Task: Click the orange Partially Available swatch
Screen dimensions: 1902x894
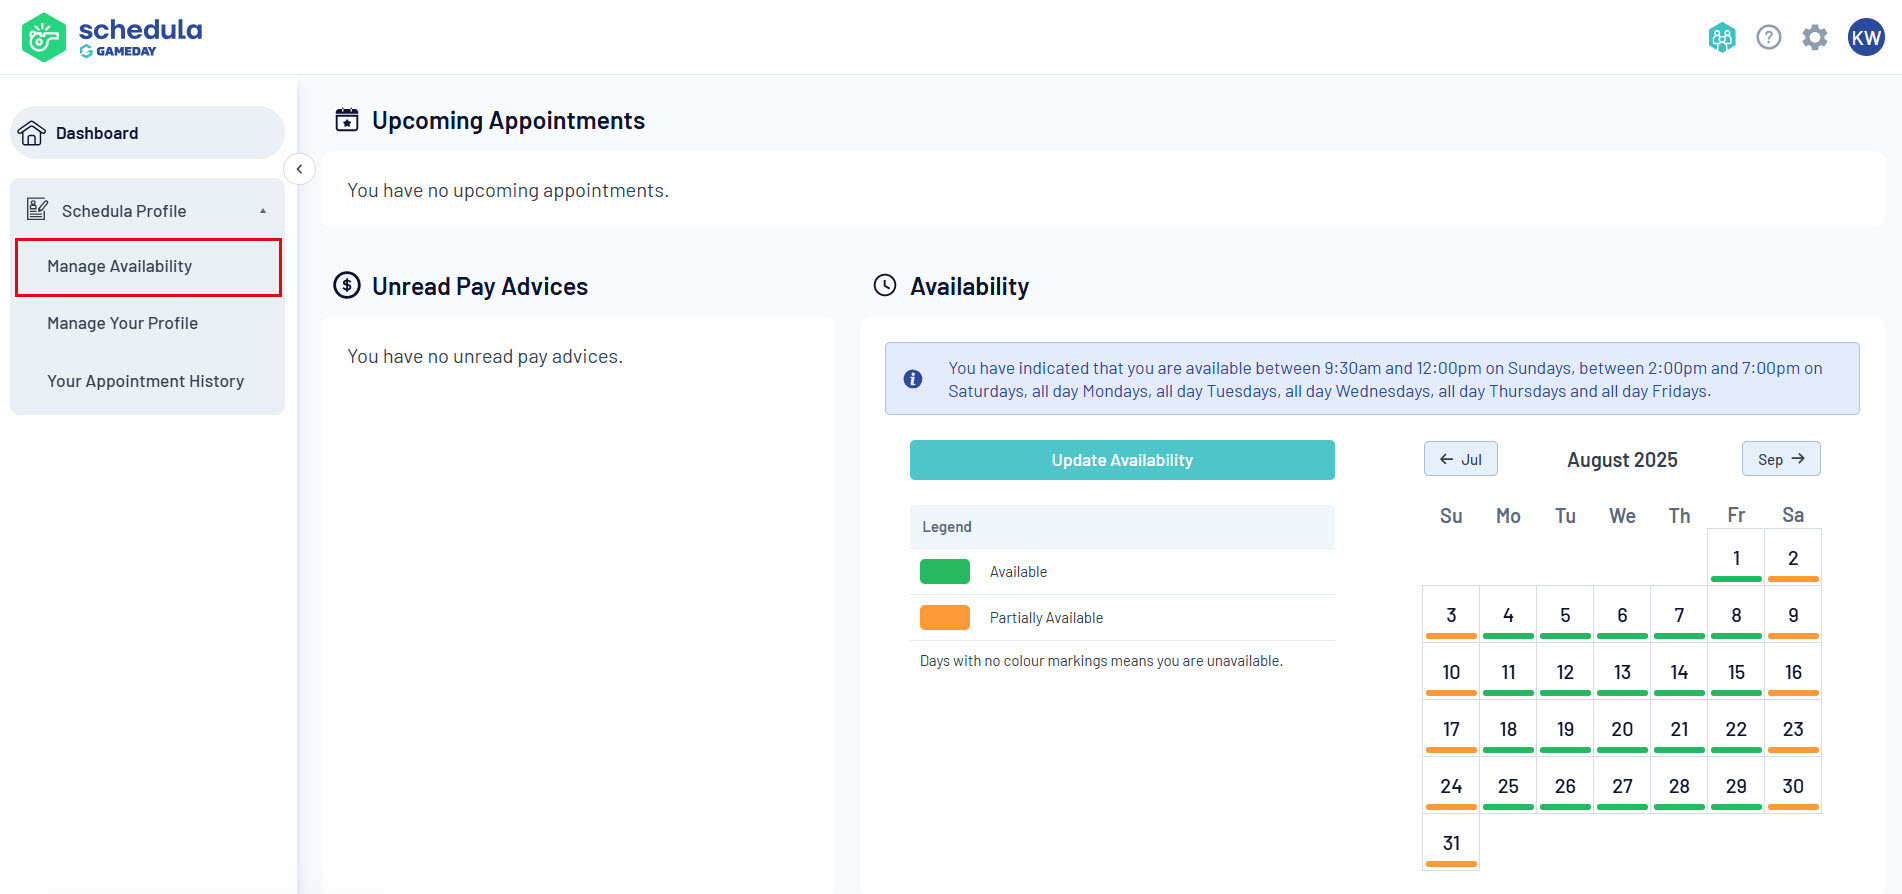Action: (x=945, y=617)
